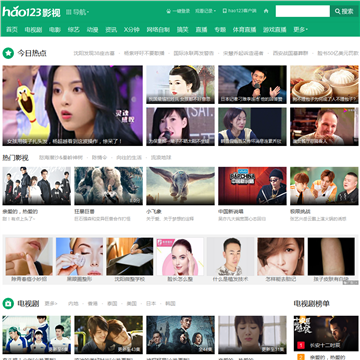
Task: Click the magnifier 搜索 button
Action: [x=344, y=11]
